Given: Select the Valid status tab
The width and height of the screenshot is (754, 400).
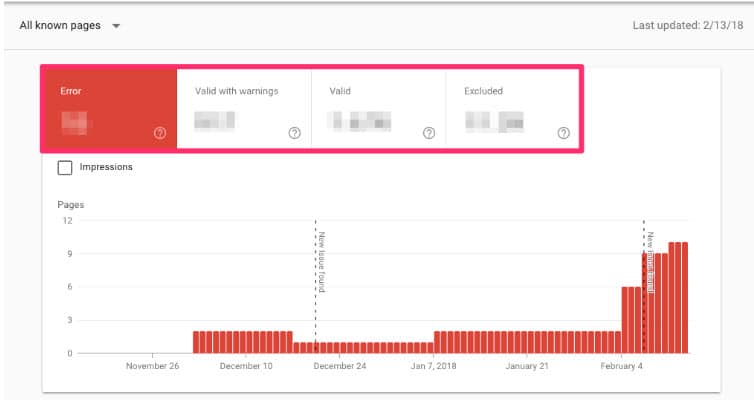Looking at the screenshot, I should point(379,108).
